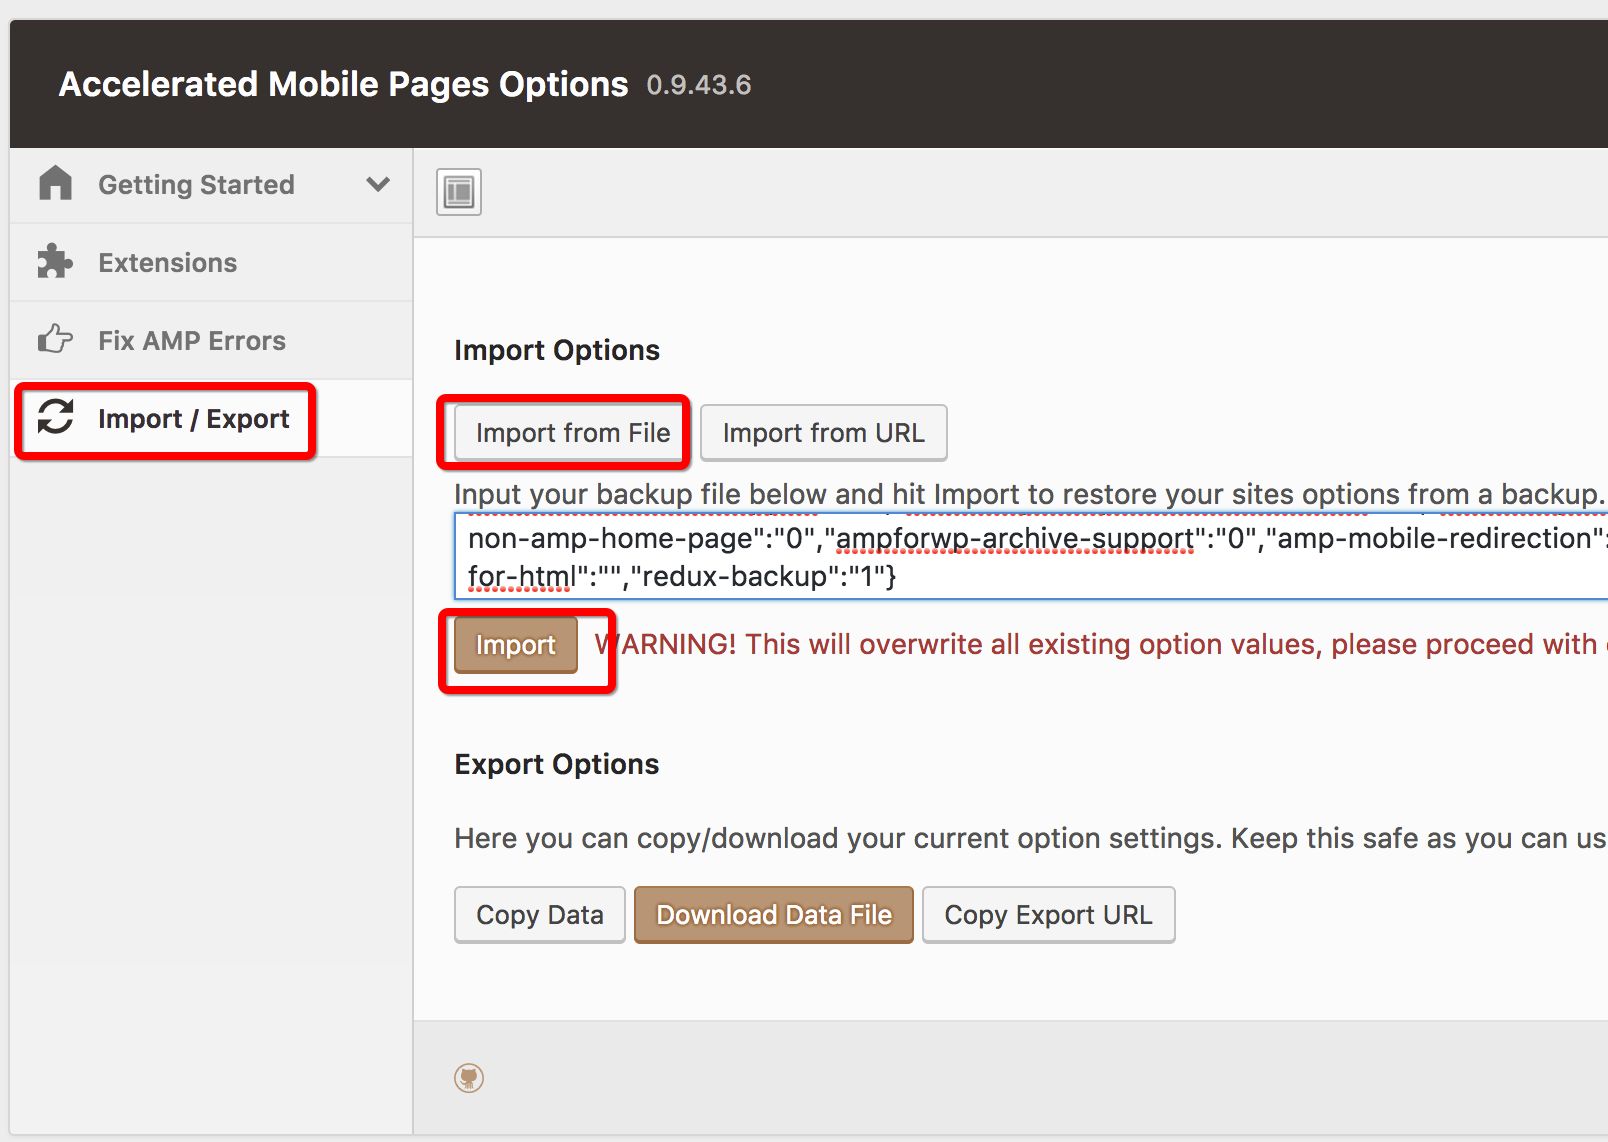Click inside the backup data text area
Screen dimensions: 1608x1142
[x=1031, y=556]
